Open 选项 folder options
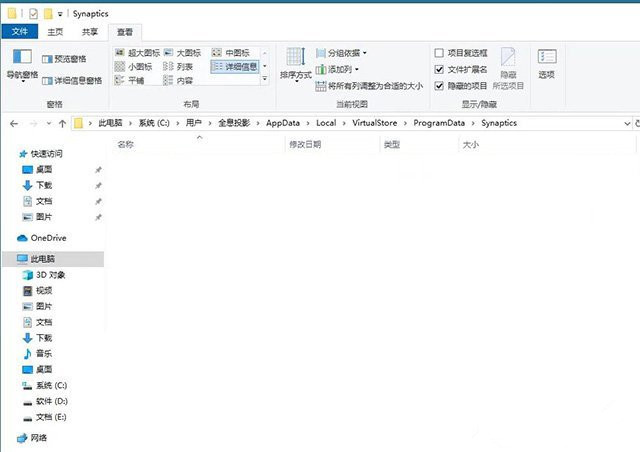This screenshot has width=640, height=452. tap(547, 64)
